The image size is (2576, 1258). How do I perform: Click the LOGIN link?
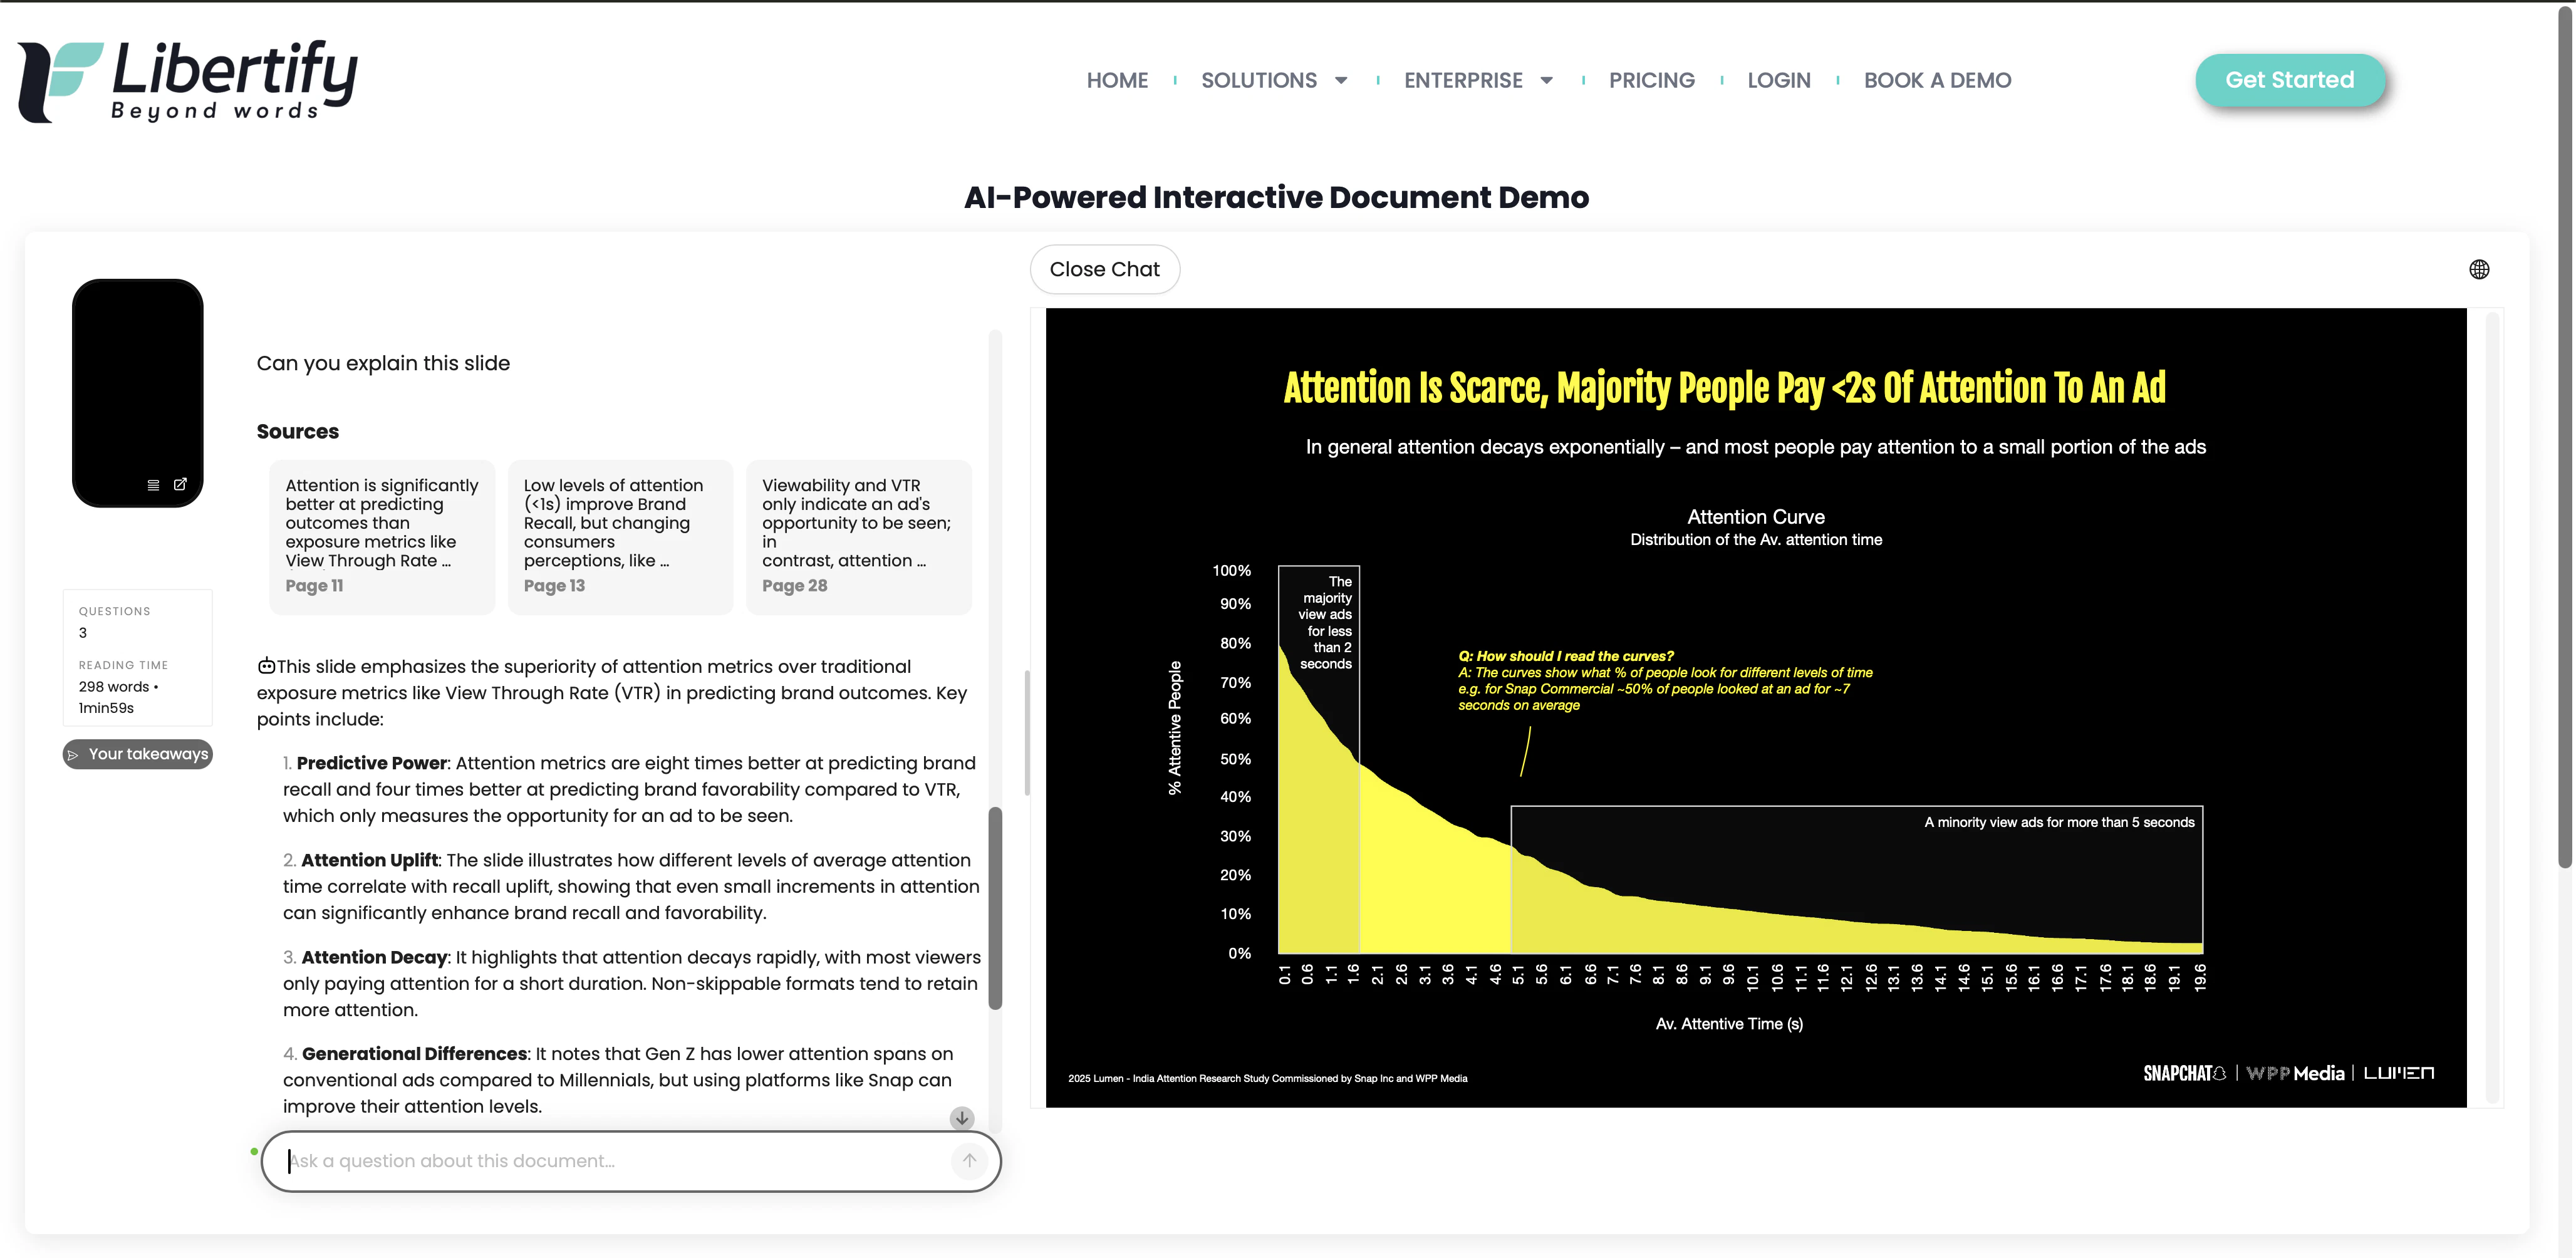tap(1779, 80)
